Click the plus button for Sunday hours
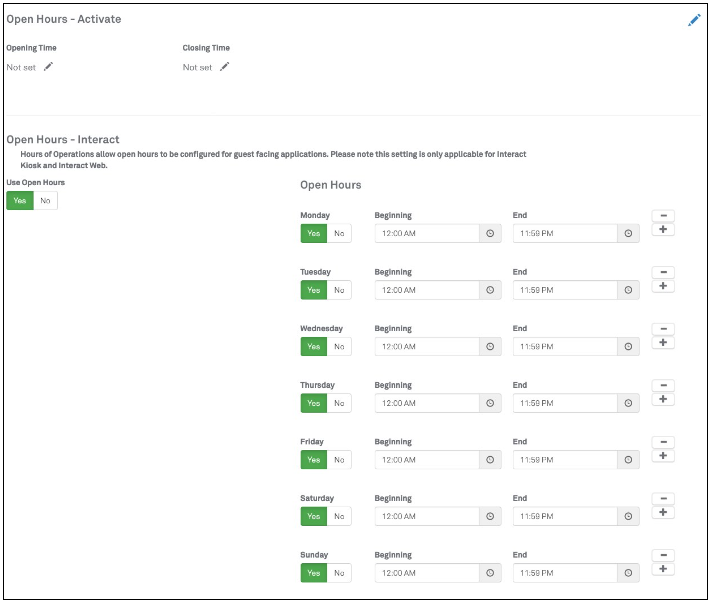 click(x=663, y=569)
